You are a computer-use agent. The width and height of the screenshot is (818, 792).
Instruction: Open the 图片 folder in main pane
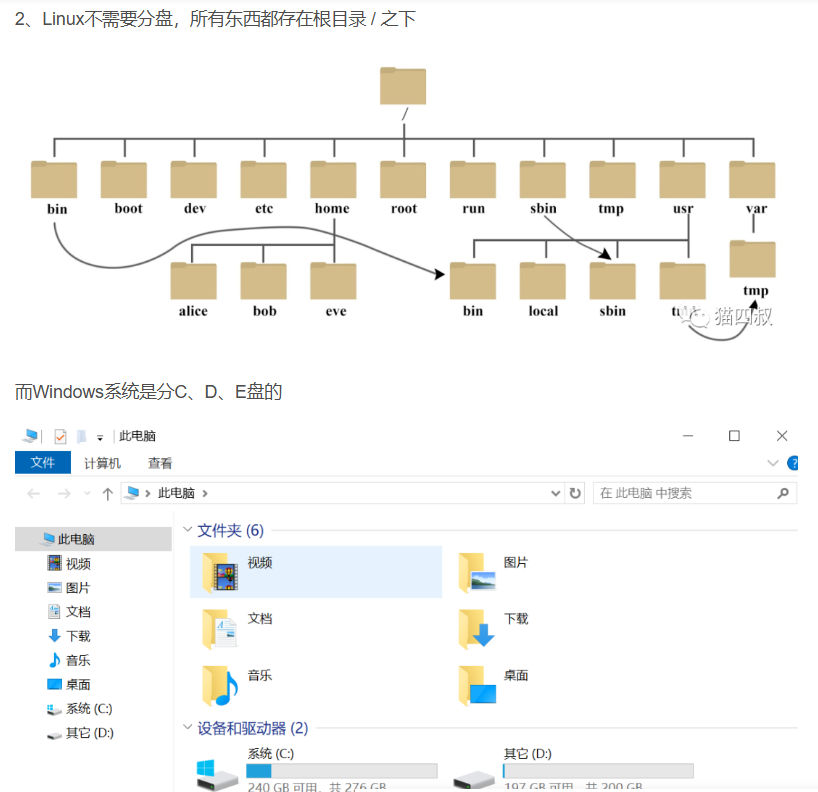click(477, 572)
